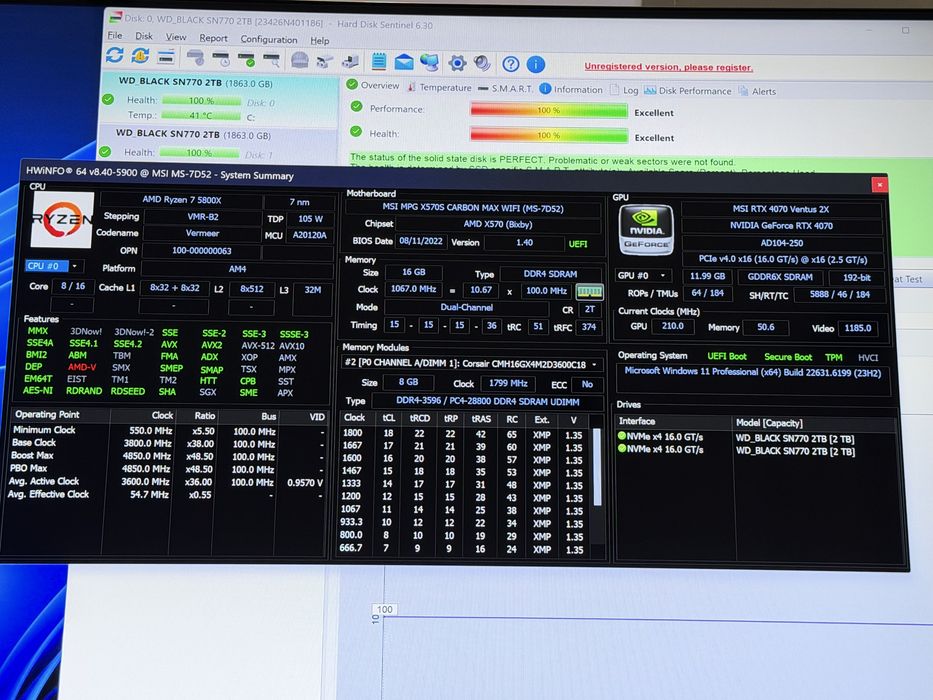Switch to the Disk Performance tab
Viewport: 933px width, 700px height.
(x=688, y=90)
